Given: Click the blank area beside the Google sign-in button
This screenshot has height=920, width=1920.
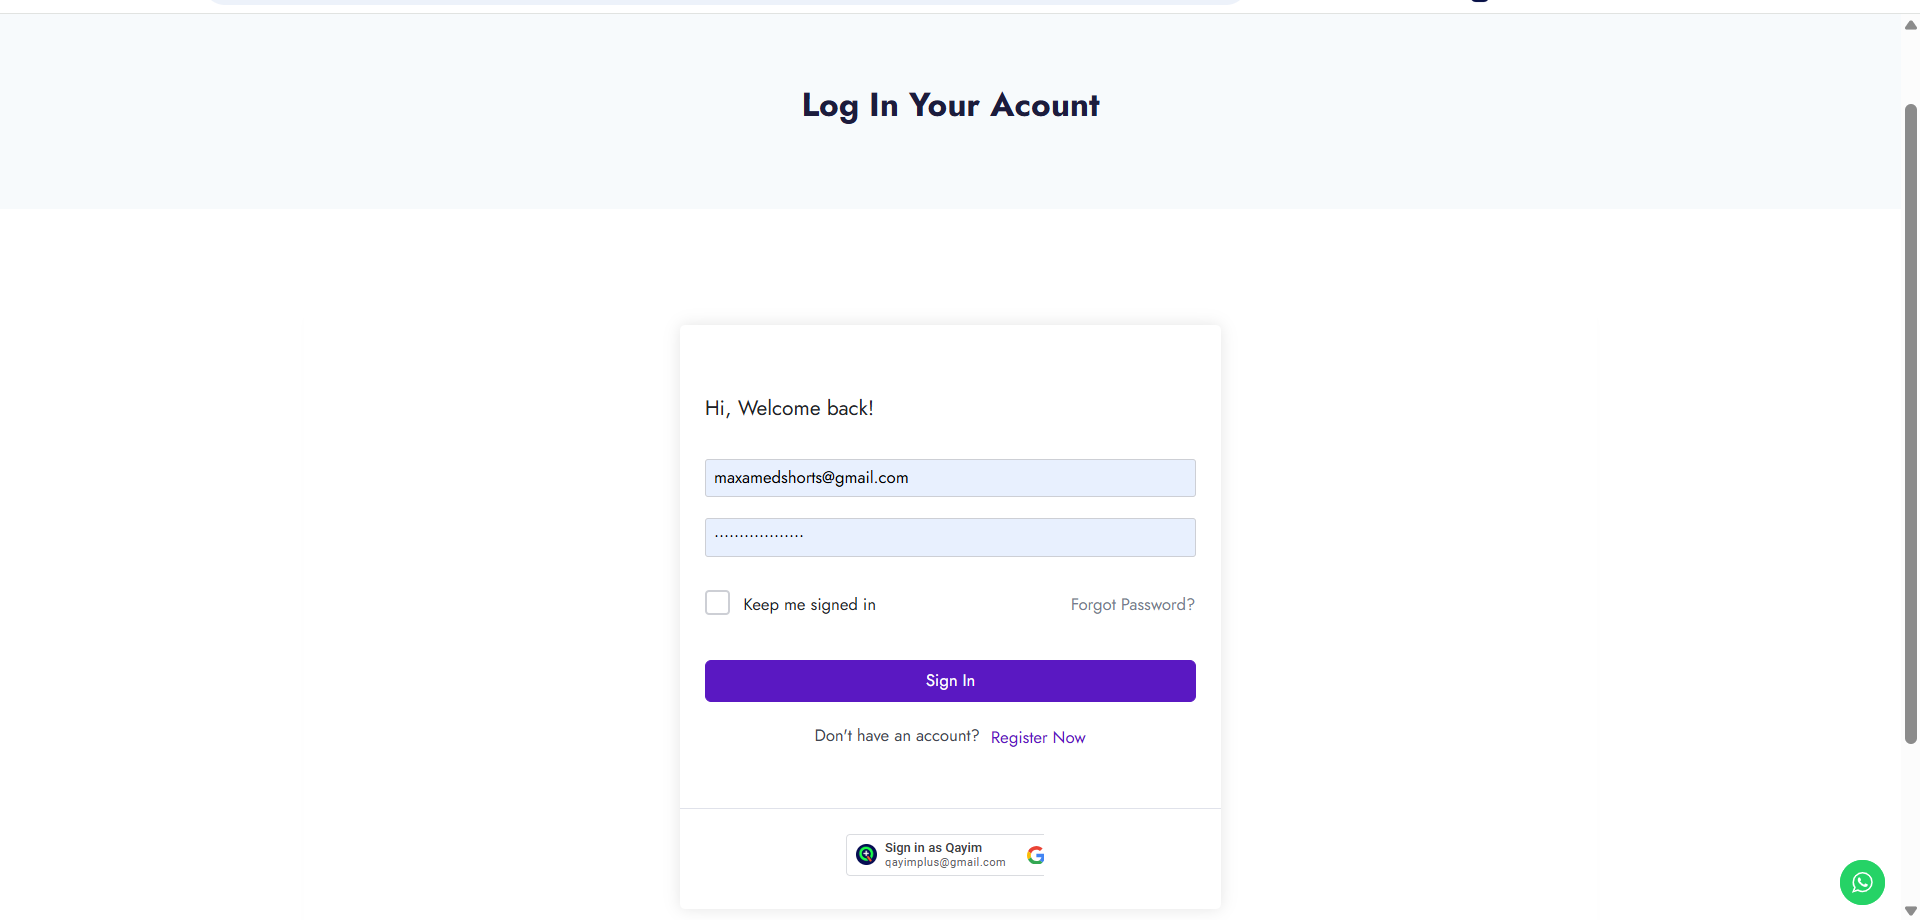Looking at the screenshot, I should 1130,855.
